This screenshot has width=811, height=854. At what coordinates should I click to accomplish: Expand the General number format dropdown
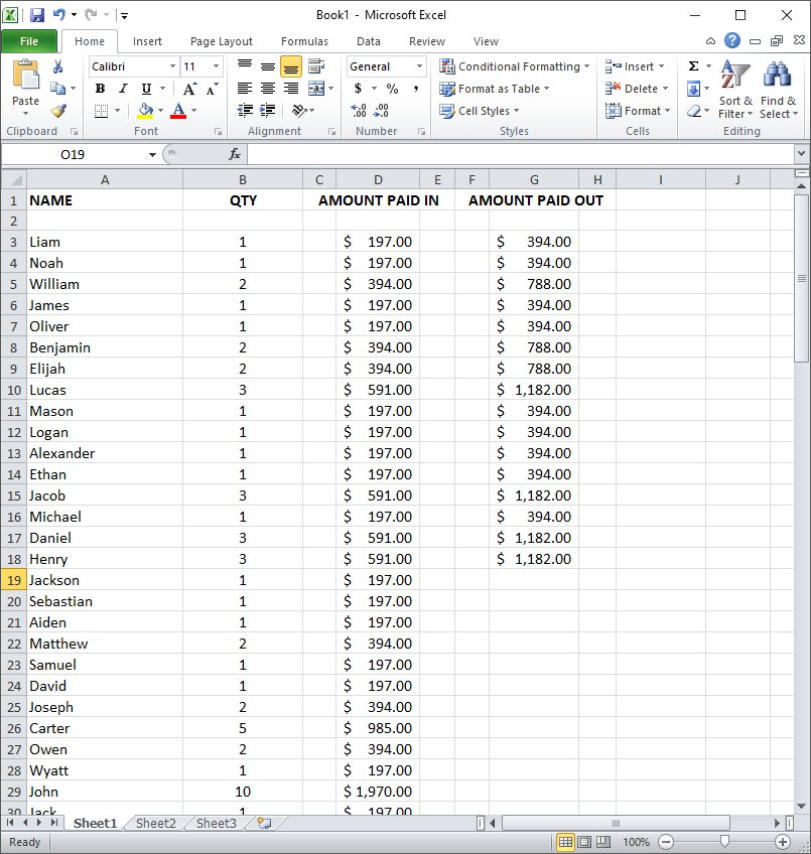point(386,67)
